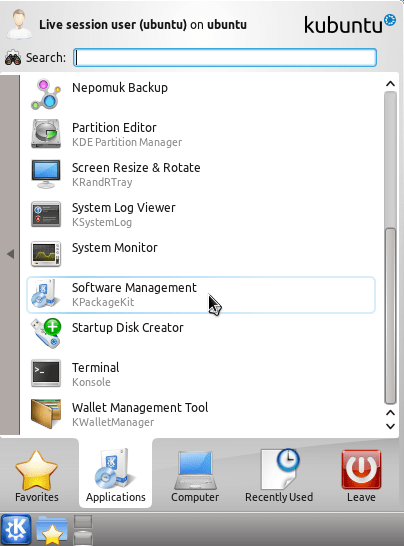Select the 'Terminal' entry text
Screen dimensions: 404x546
(95, 368)
